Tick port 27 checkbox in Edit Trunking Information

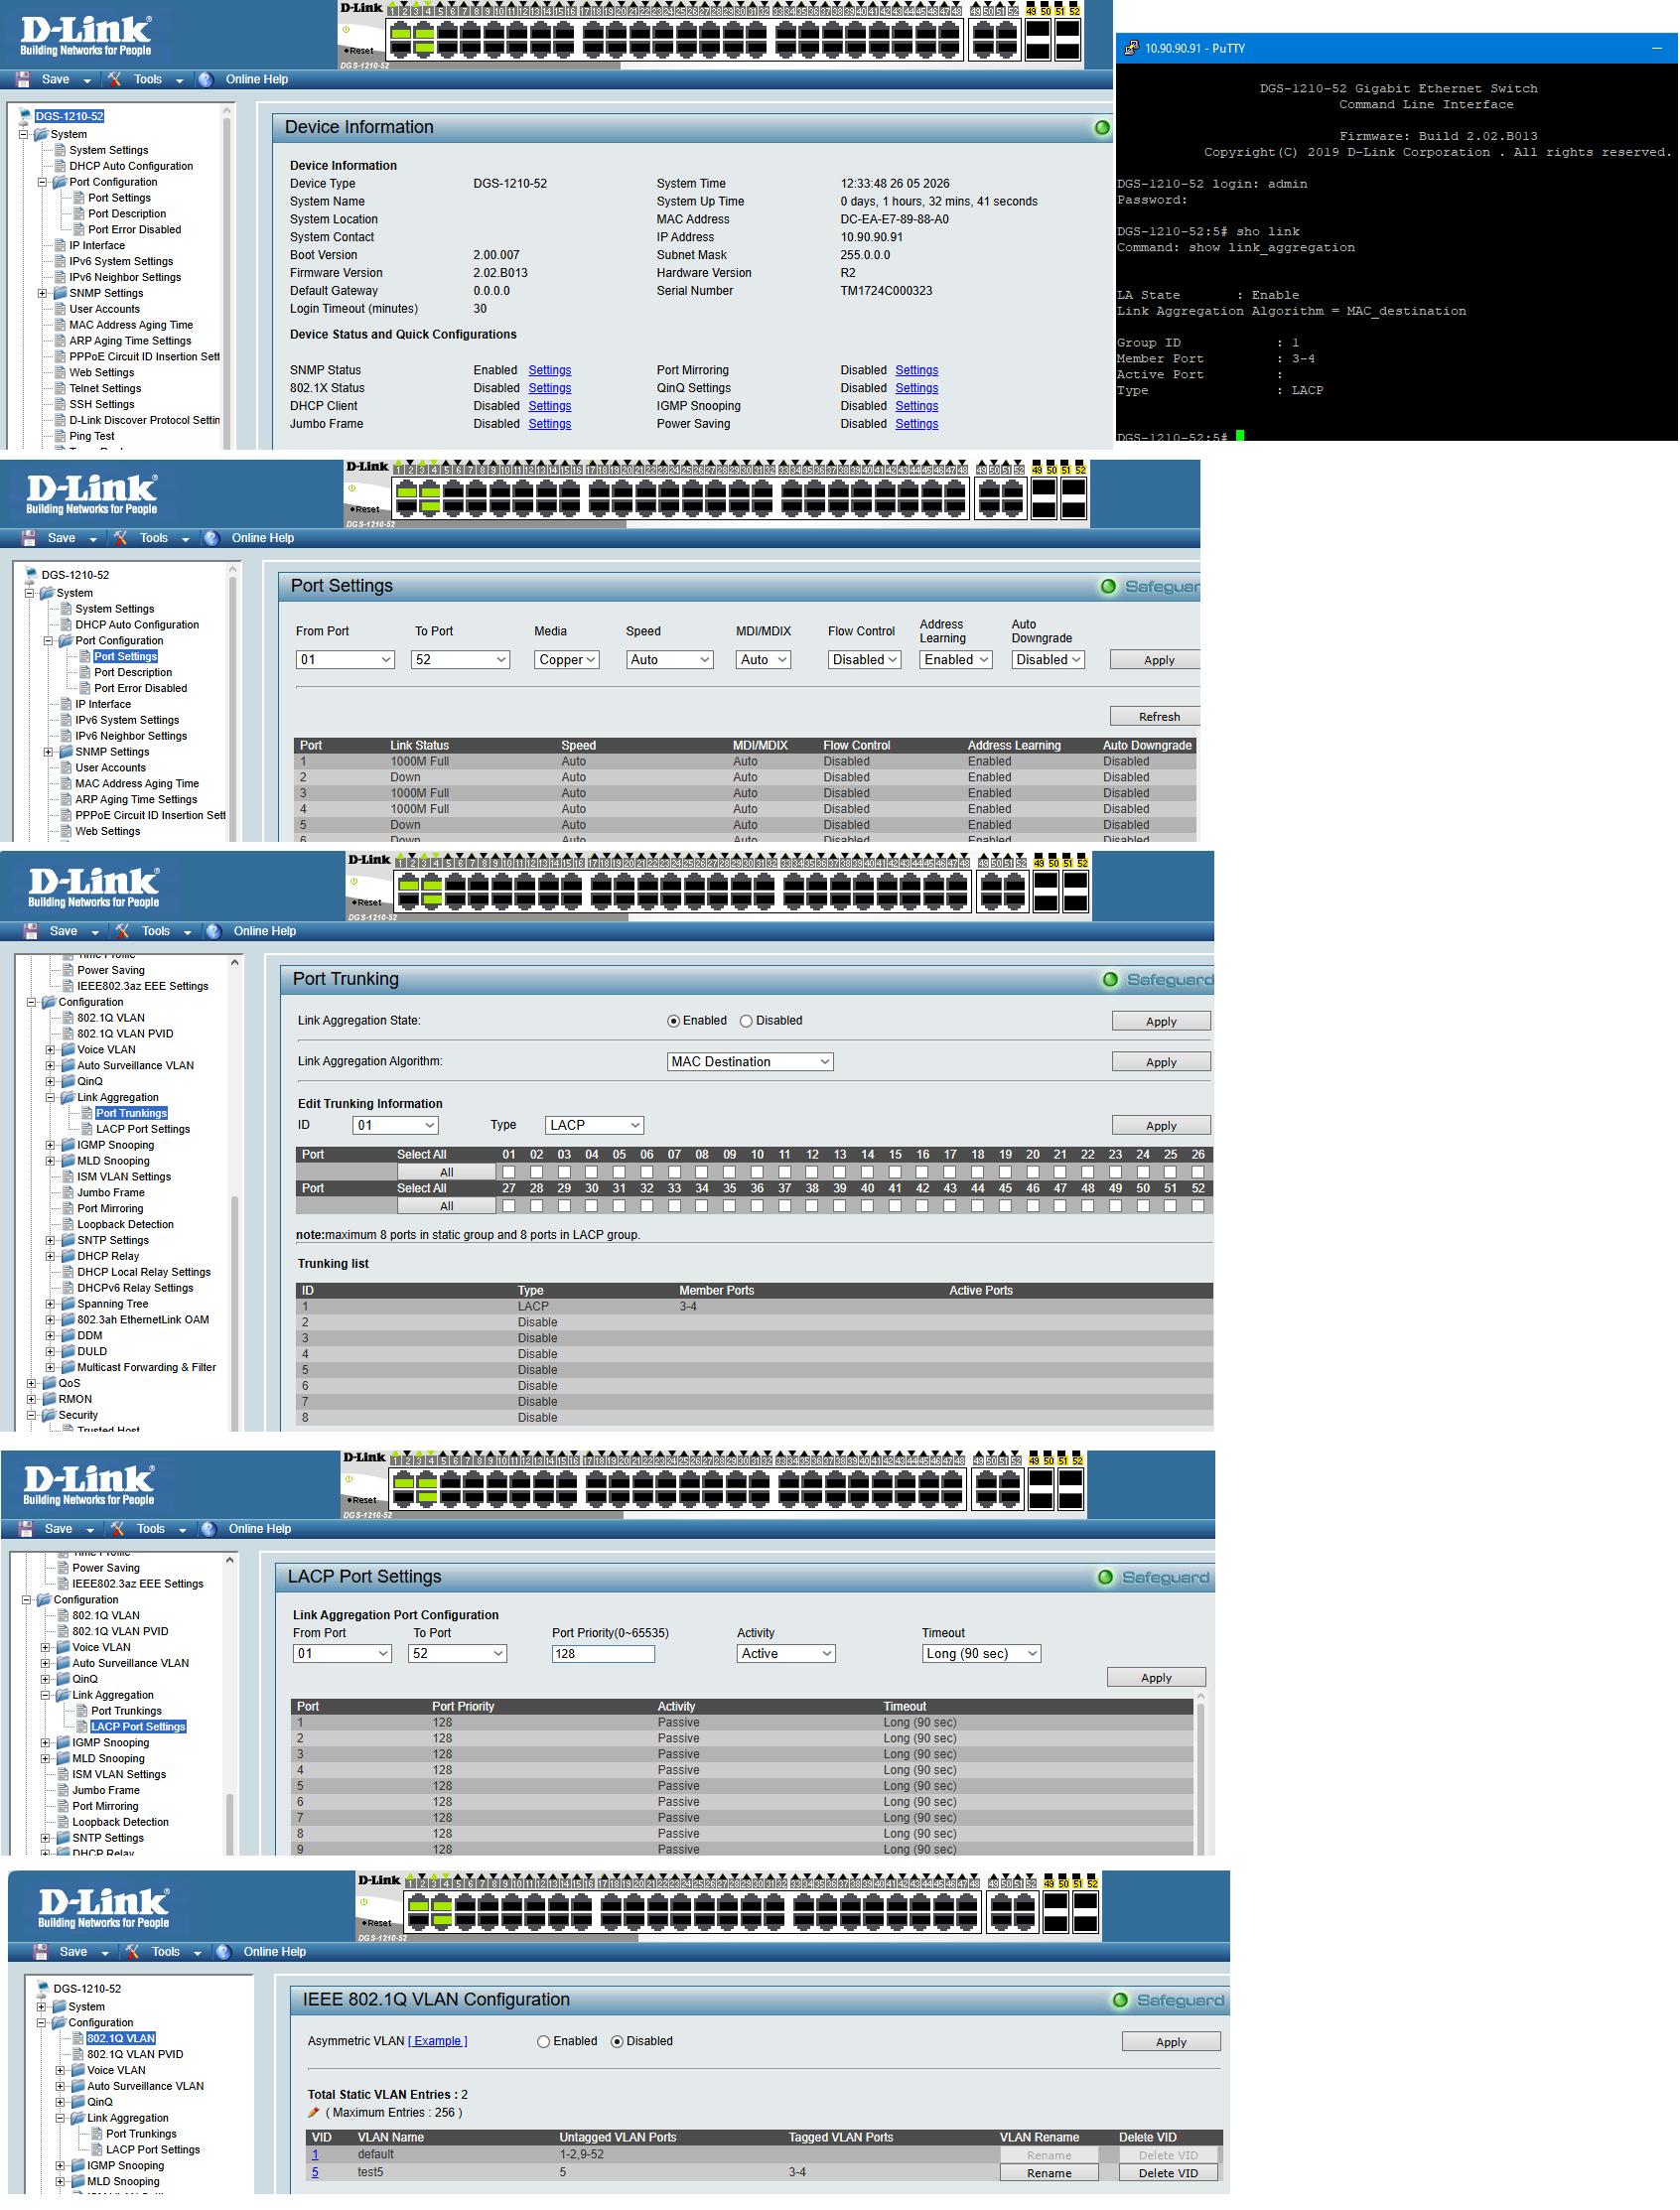pos(509,1207)
